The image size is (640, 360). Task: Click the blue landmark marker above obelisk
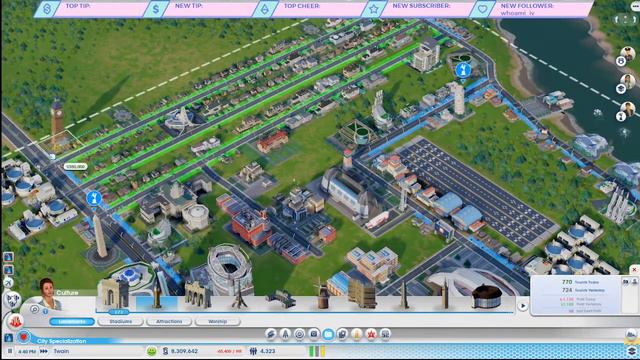point(94,199)
